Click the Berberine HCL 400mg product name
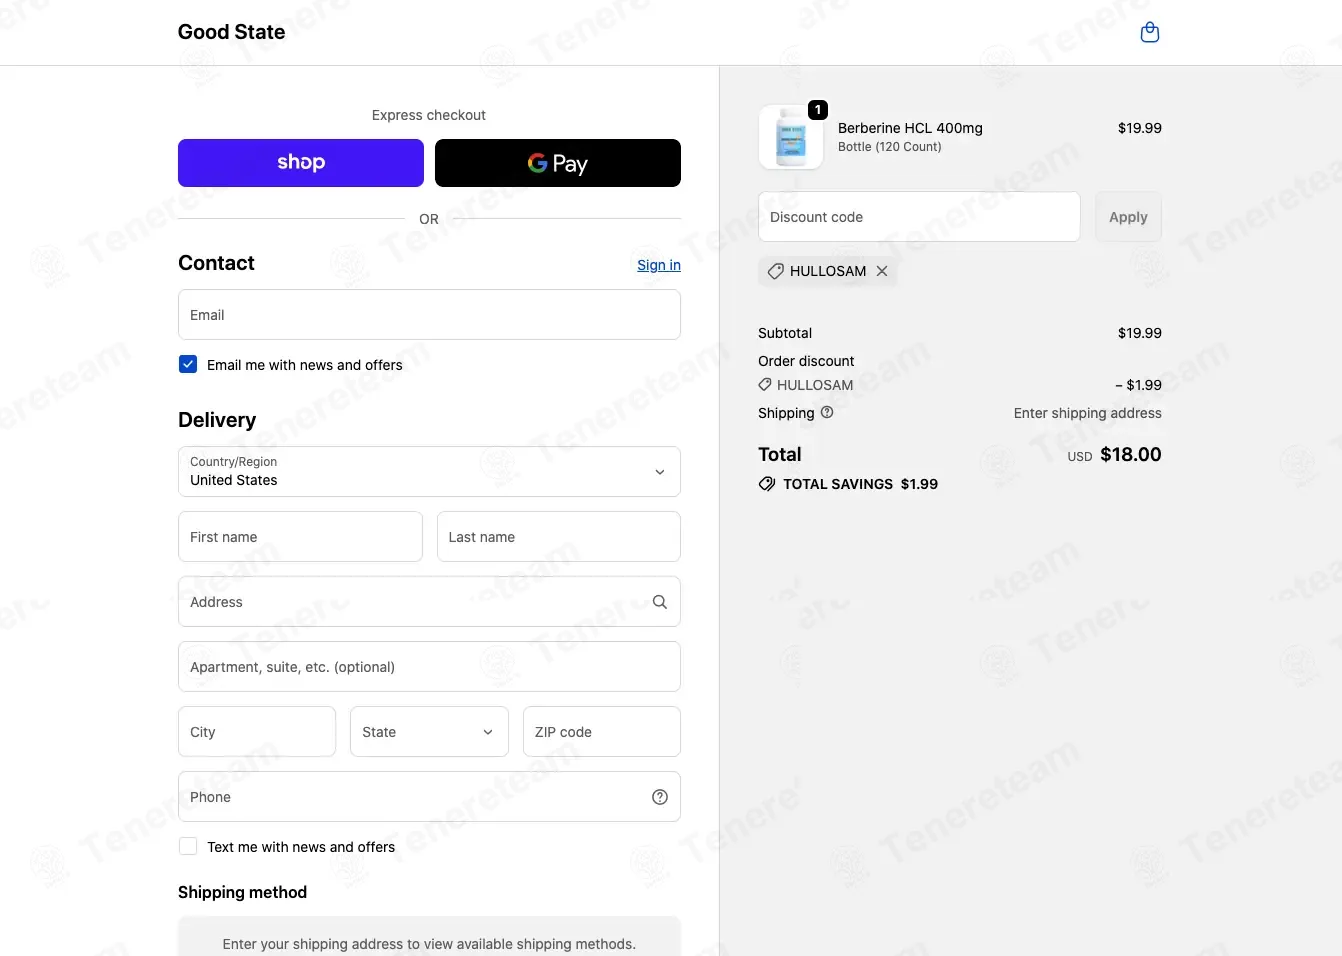This screenshot has height=956, width=1342. point(910,128)
